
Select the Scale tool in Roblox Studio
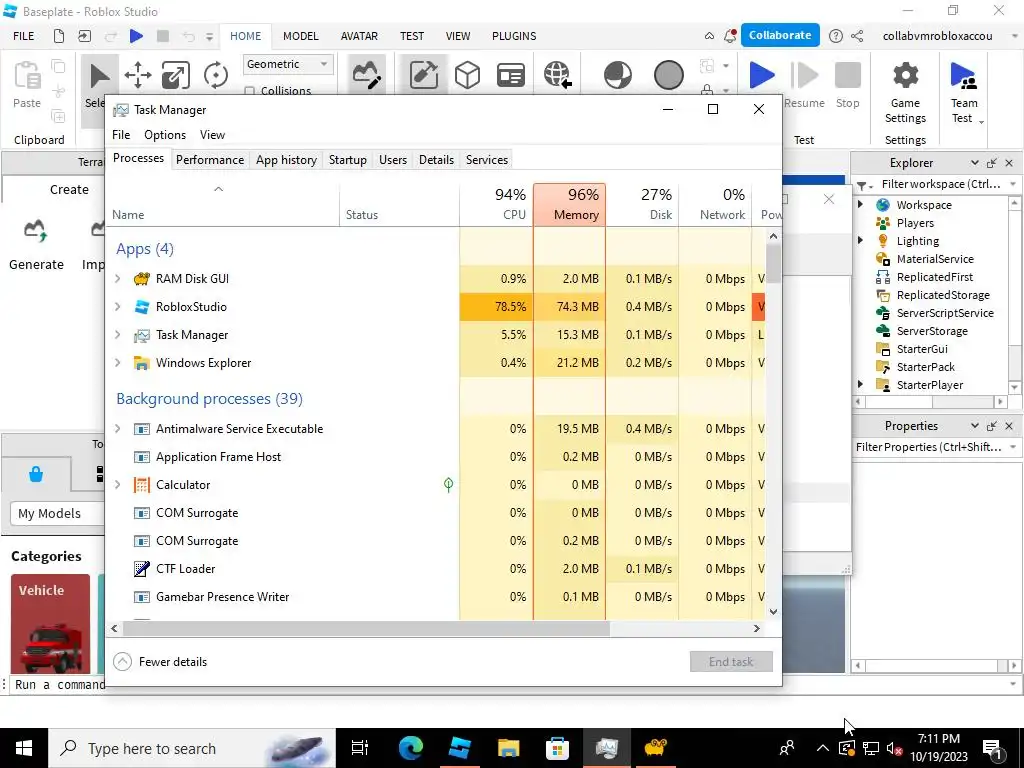pos(176,75)
